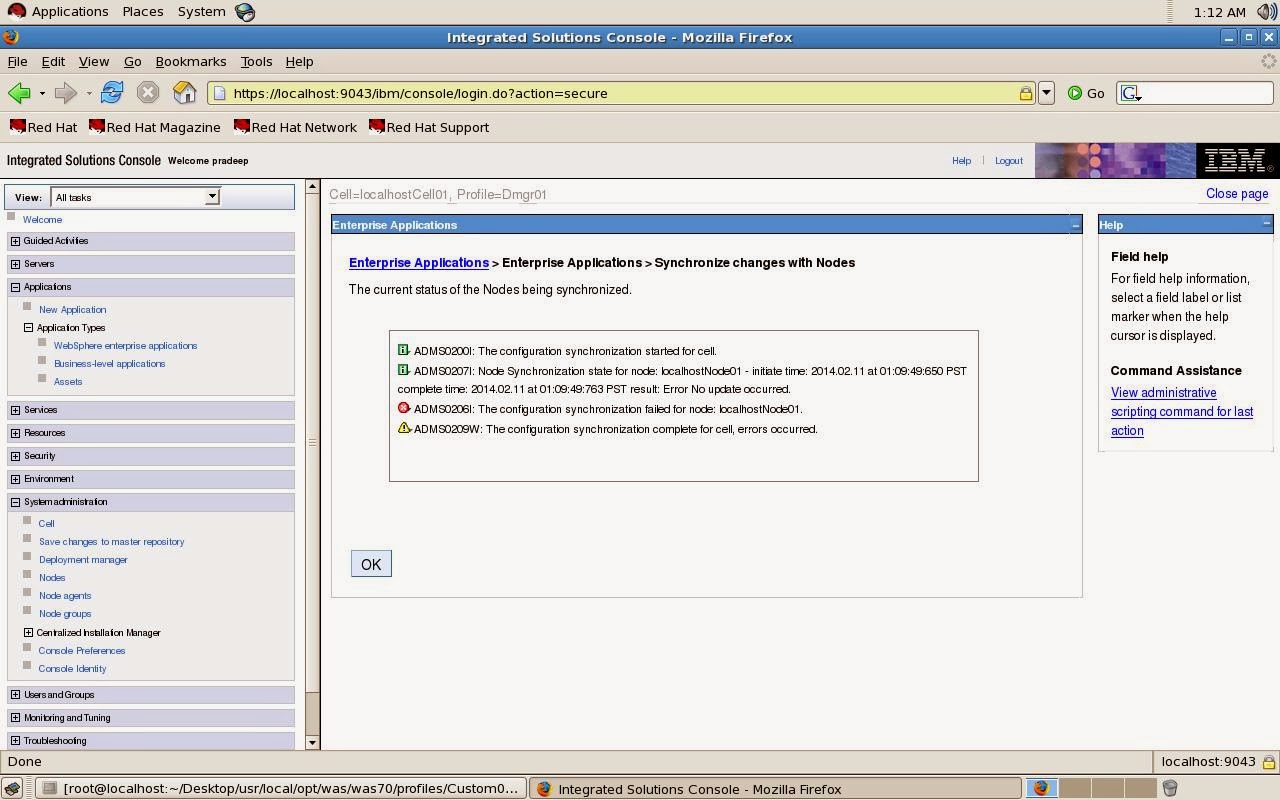
Task: Click the padlock icon in the address bar
Action: pos(1026,93)
